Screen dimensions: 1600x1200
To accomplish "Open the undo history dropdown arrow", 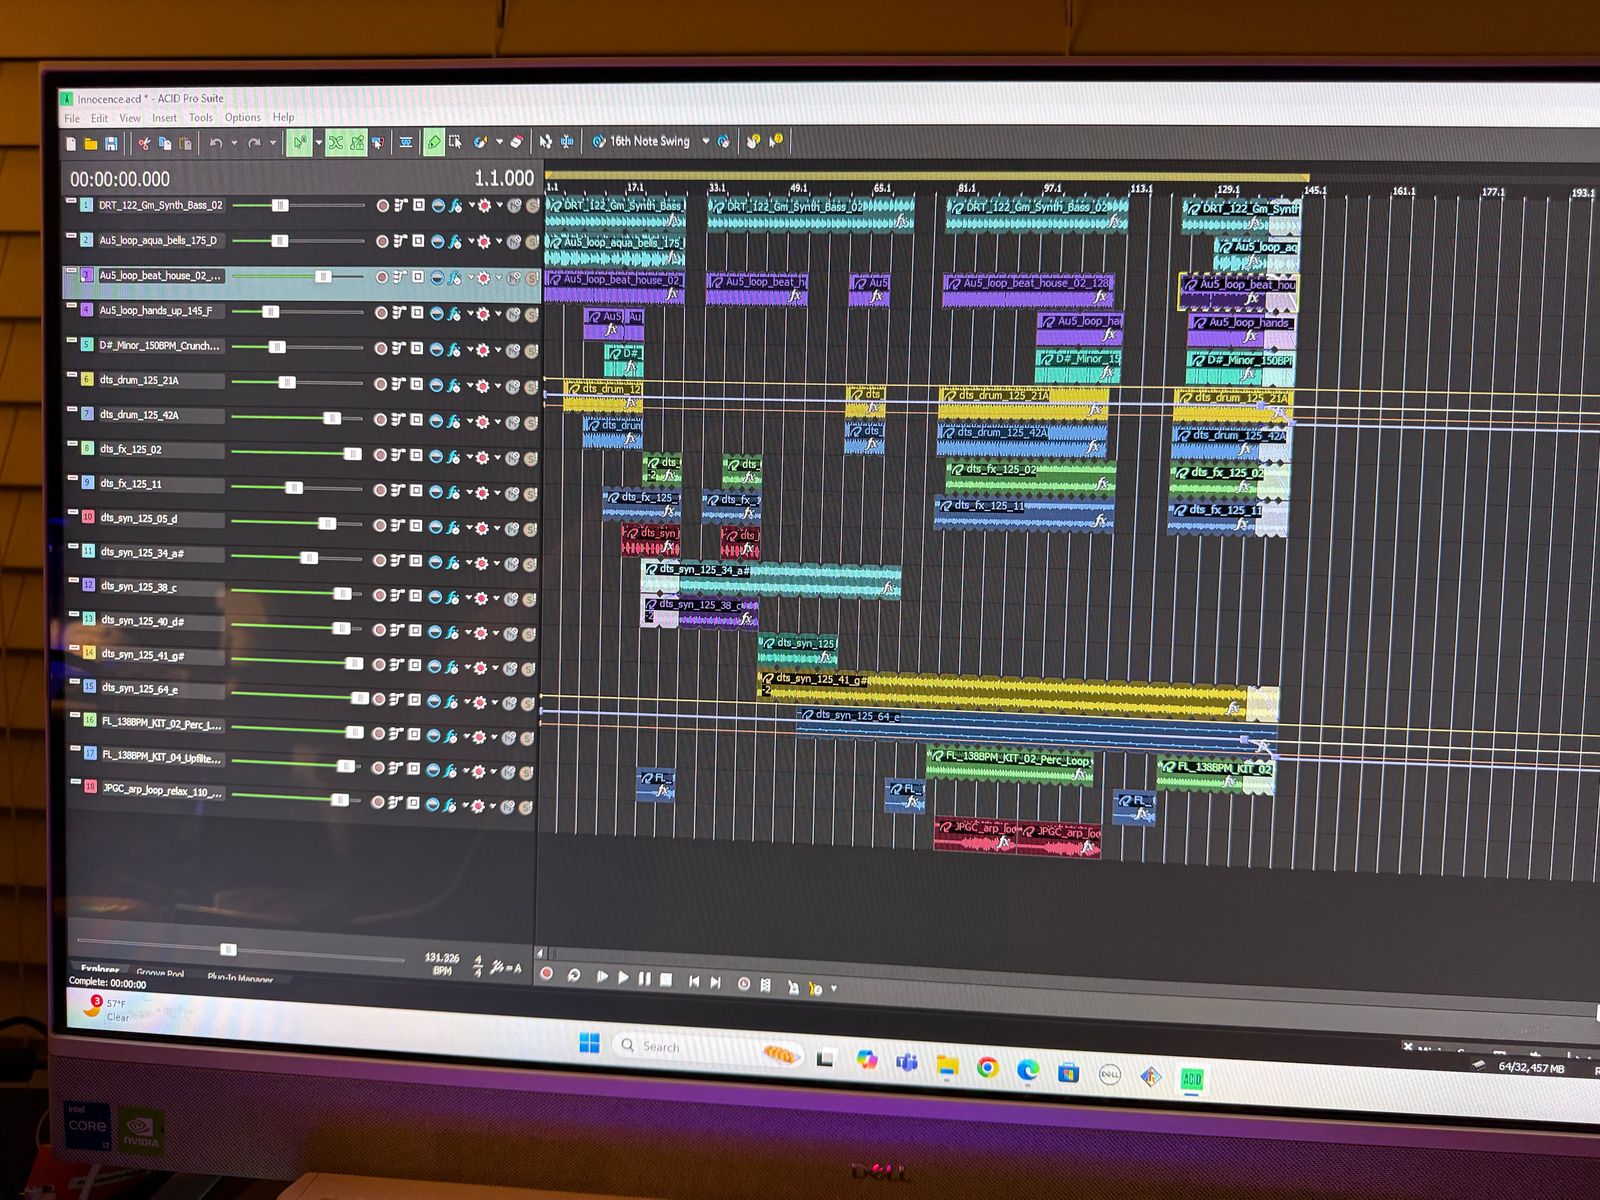I will tap(234, 144).
